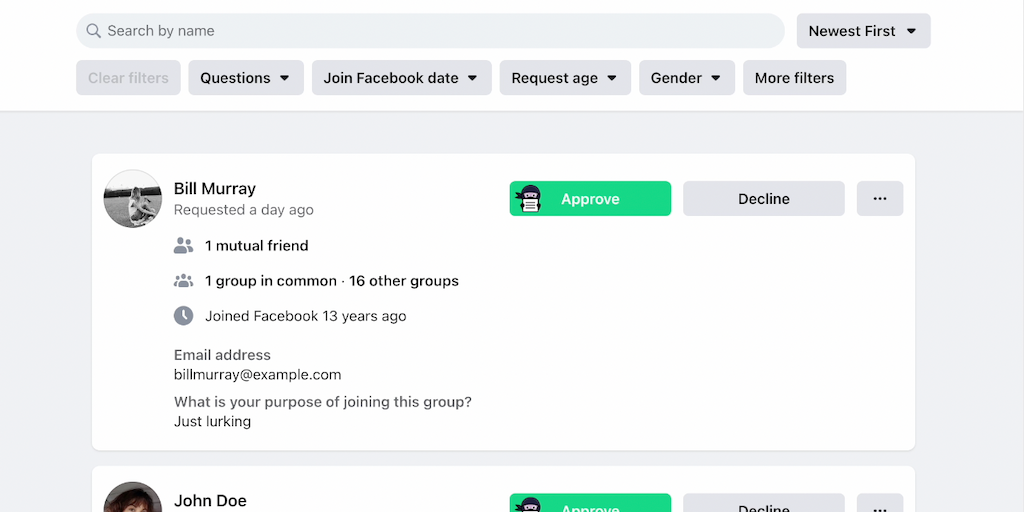
Task: Click the groups in common icon
Action: point(183,281)
